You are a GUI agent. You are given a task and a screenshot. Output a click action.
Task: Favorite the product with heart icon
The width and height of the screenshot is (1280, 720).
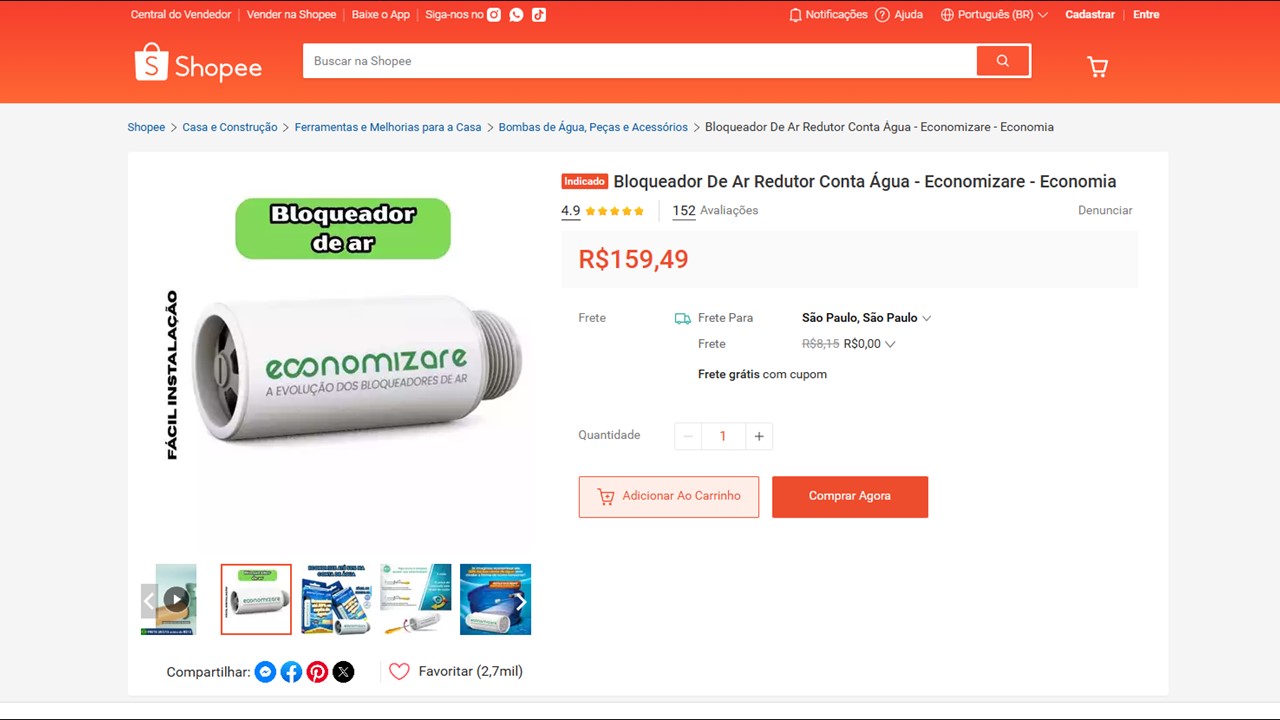(399, 672)
